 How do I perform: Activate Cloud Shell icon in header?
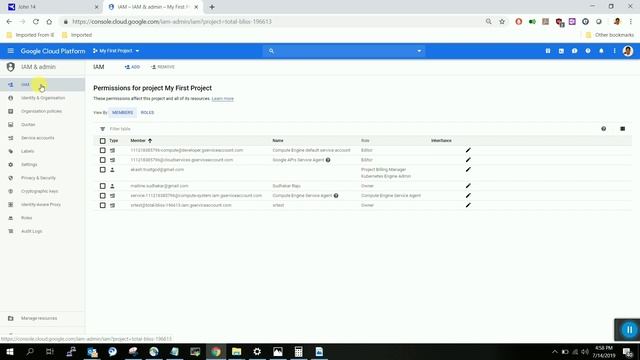point(561,51)
